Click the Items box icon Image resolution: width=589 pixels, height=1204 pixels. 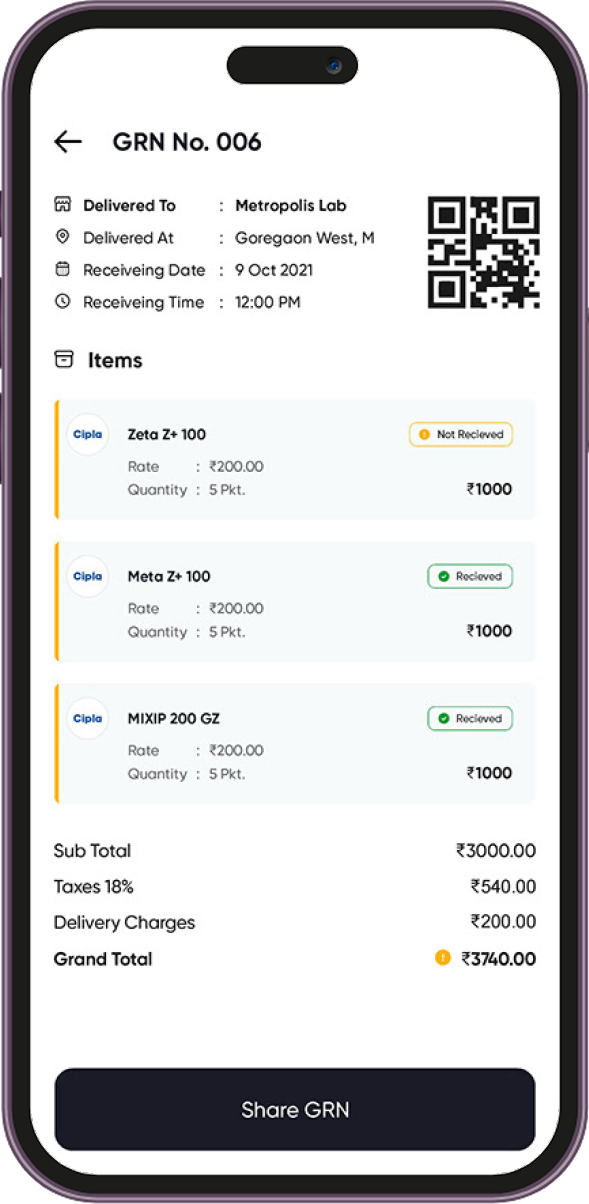(64, 359)
